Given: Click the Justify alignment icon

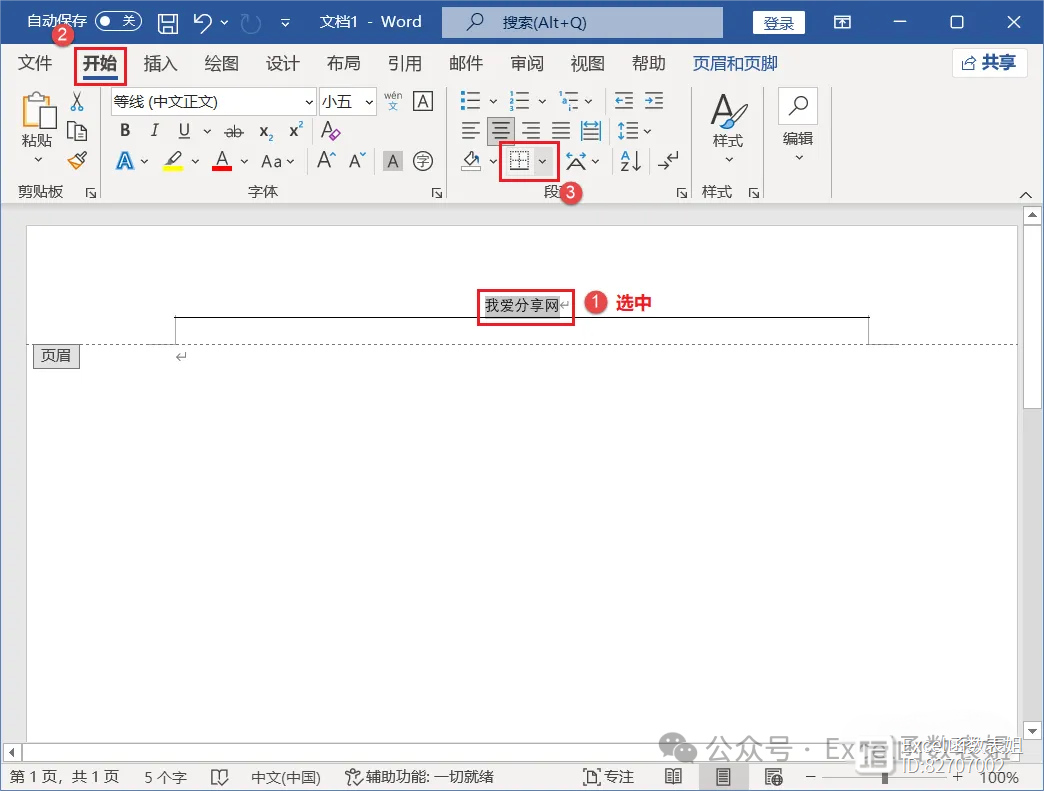Looking at the screenshot, I should click(x=561, y=131).
